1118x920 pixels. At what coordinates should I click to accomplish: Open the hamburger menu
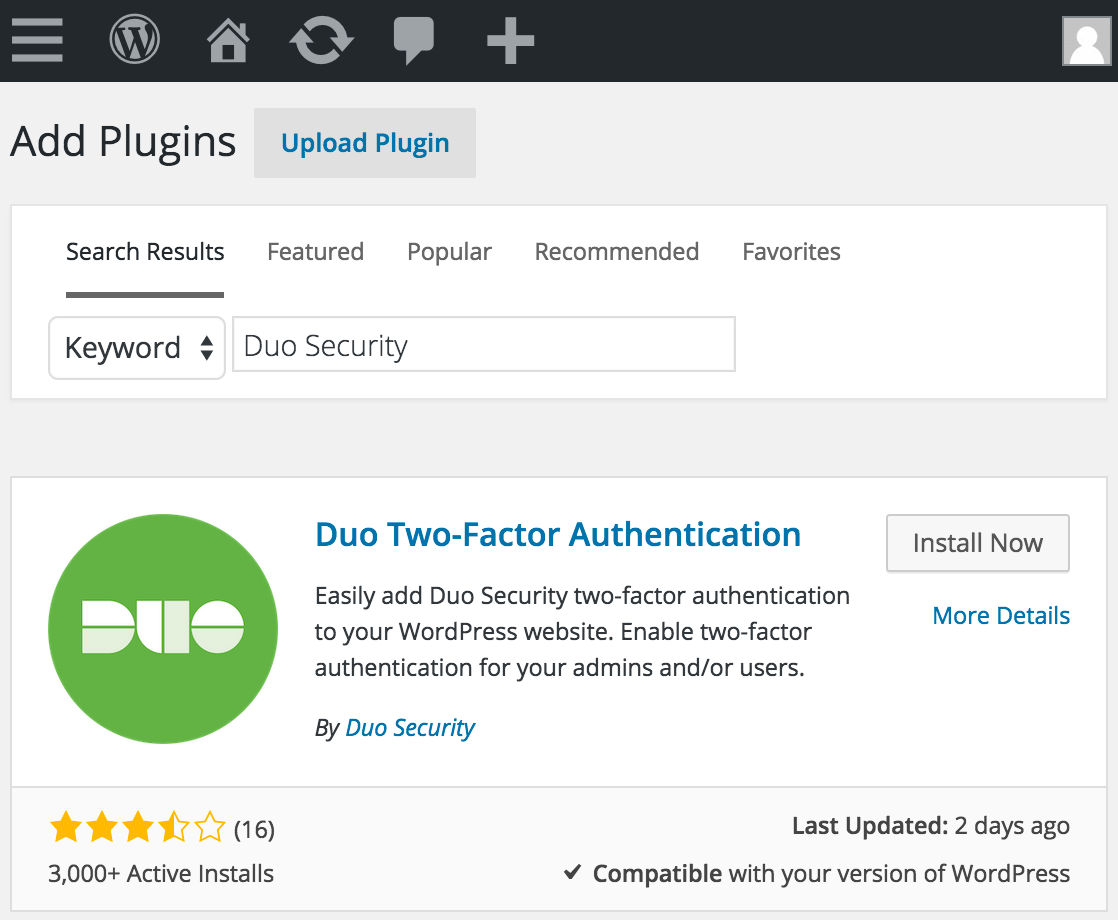(37, 41)
